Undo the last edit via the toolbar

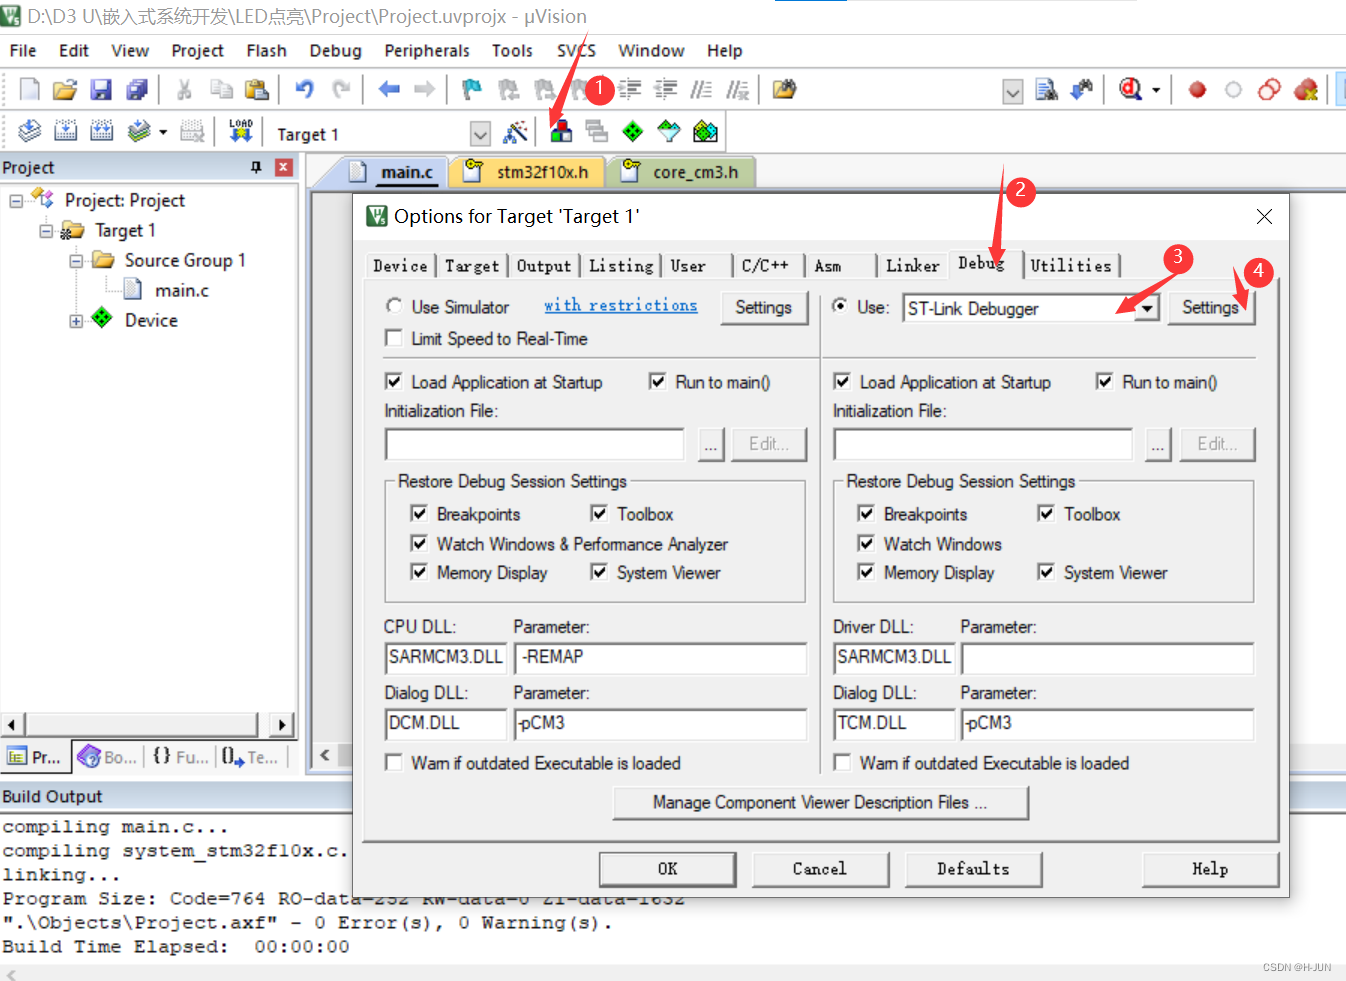pos(305,90)
